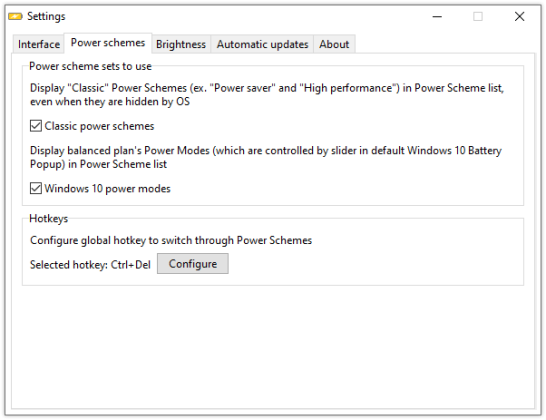Click the Hotkeys group header

48,218
